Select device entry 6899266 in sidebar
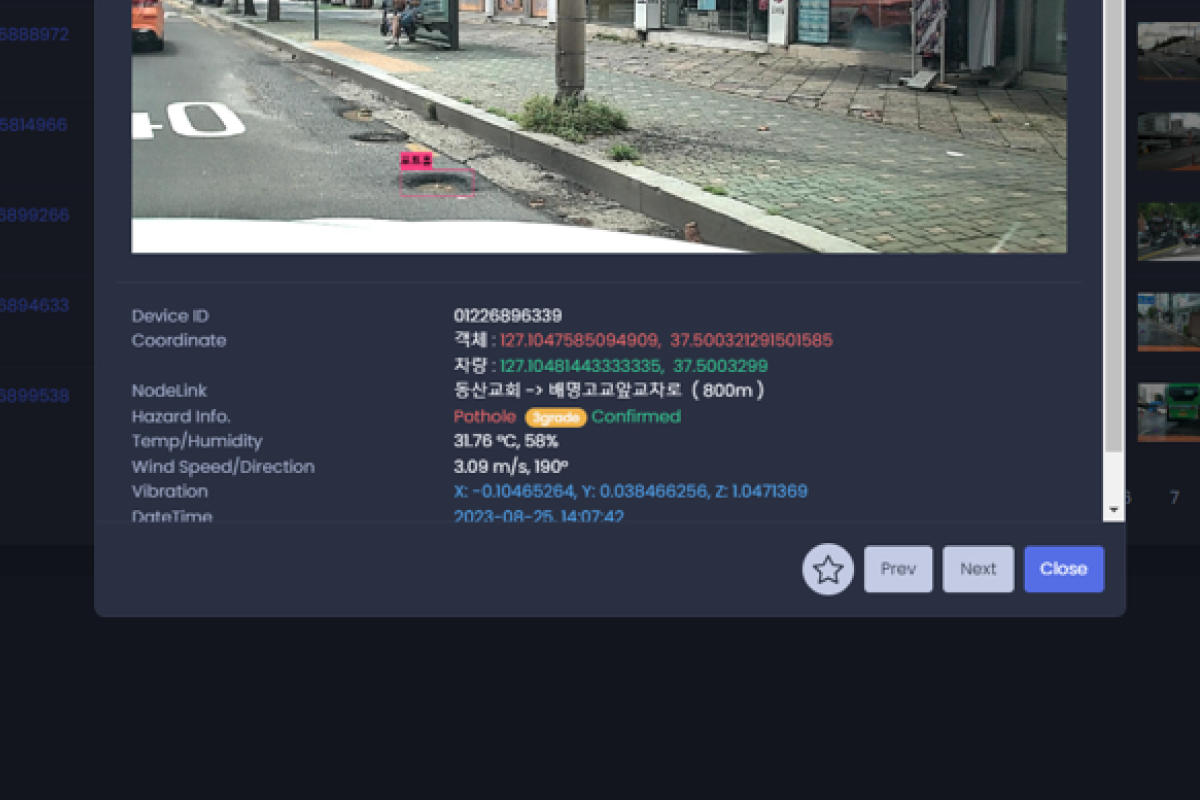The height and width of the screenshot is (800, 1200). (x=34, y=215)
